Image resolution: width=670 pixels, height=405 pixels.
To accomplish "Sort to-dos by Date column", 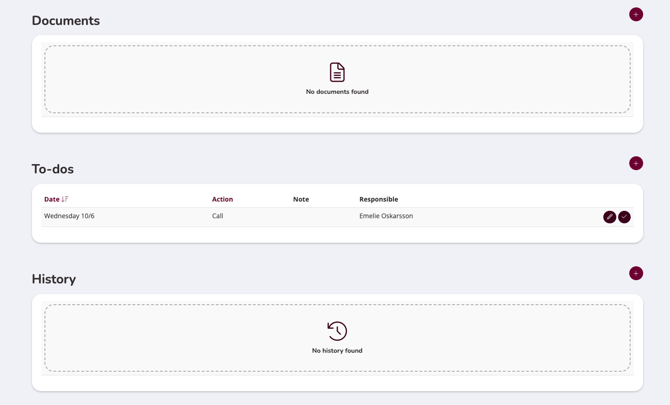I will click(x=52, y=199).
